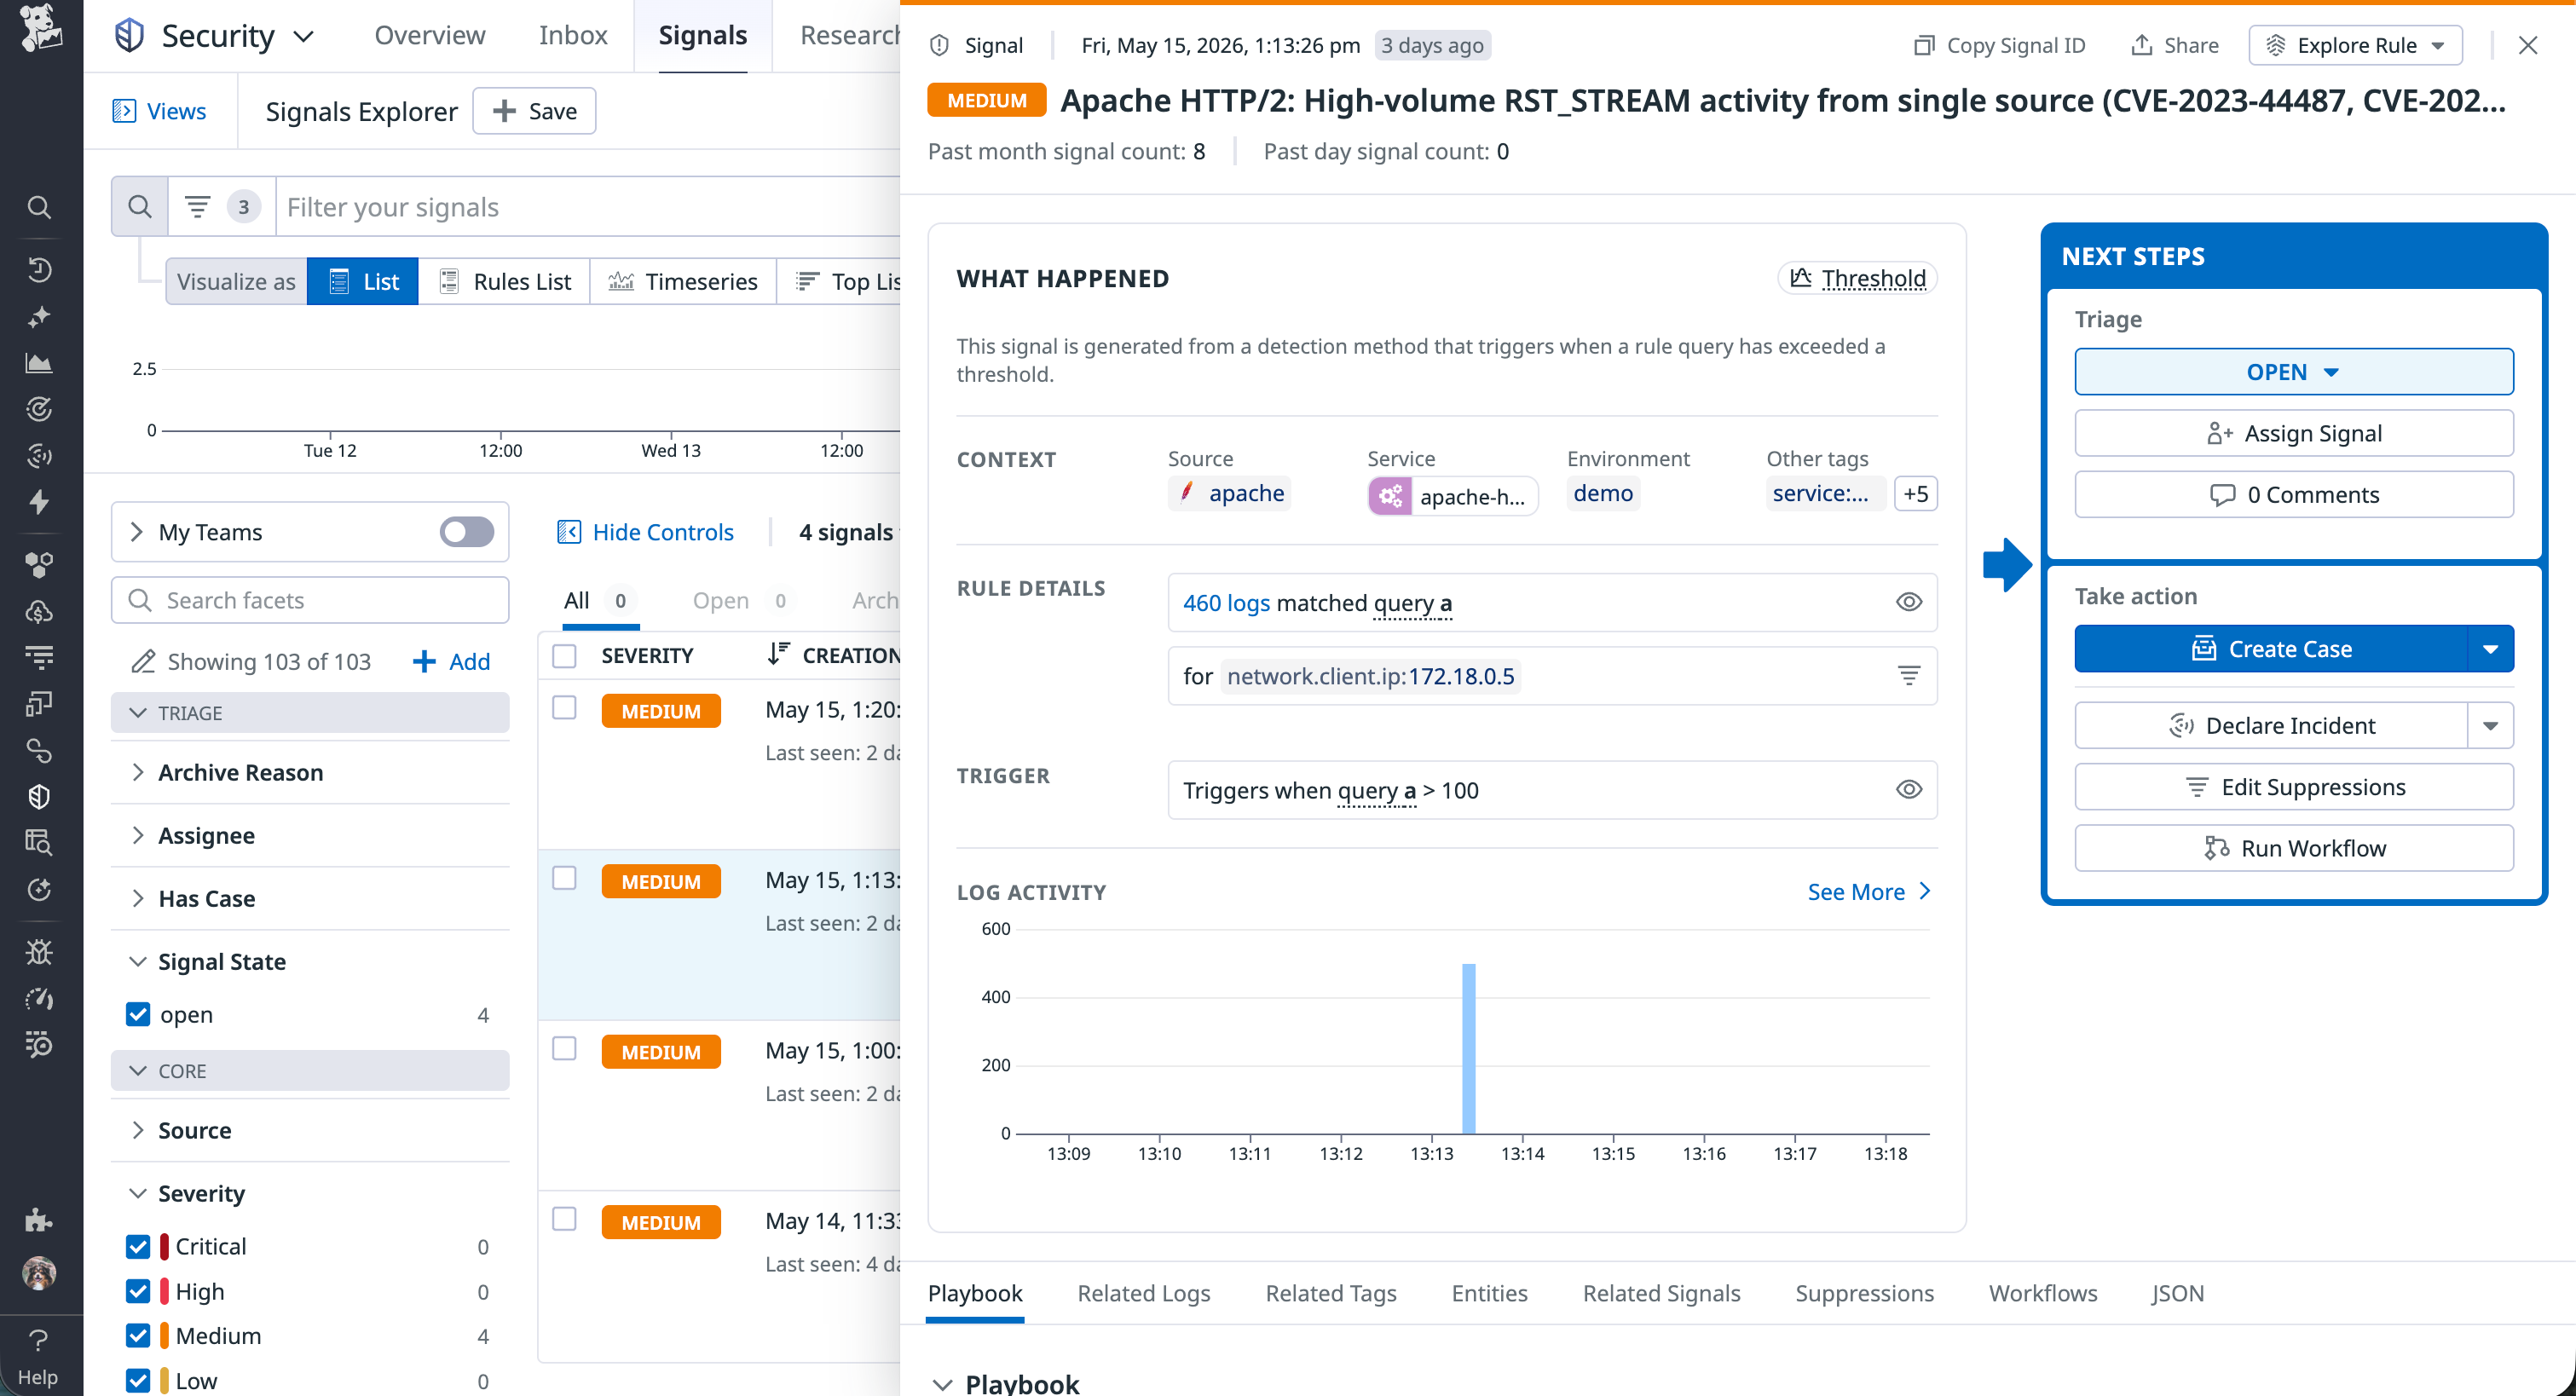Toggle eye icon on Trigger row

point(1908,790)
